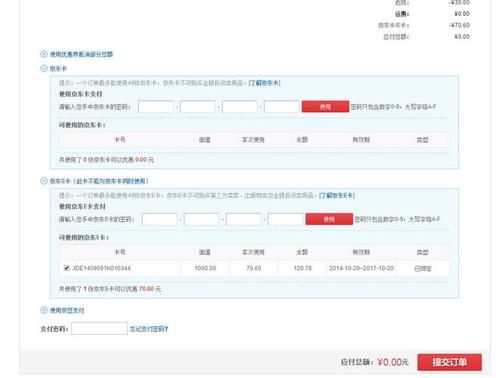Open 了解京东E卡 help link
This screenshot has width=499, height=378.
point(337,196)
